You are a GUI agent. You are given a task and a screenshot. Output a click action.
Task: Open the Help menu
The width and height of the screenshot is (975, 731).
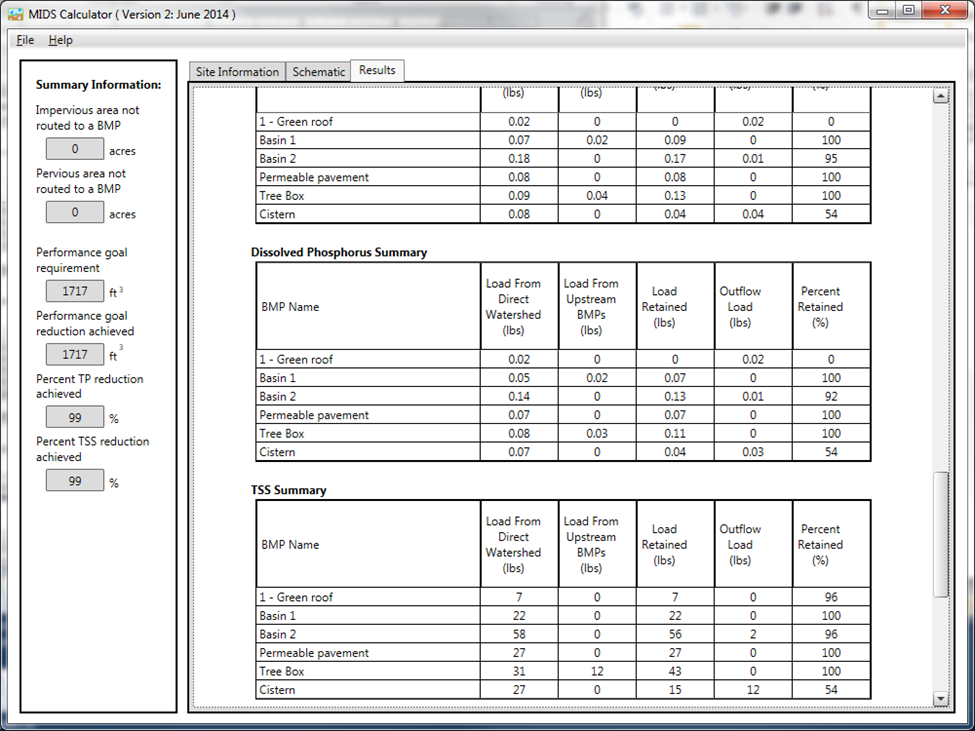61,40
